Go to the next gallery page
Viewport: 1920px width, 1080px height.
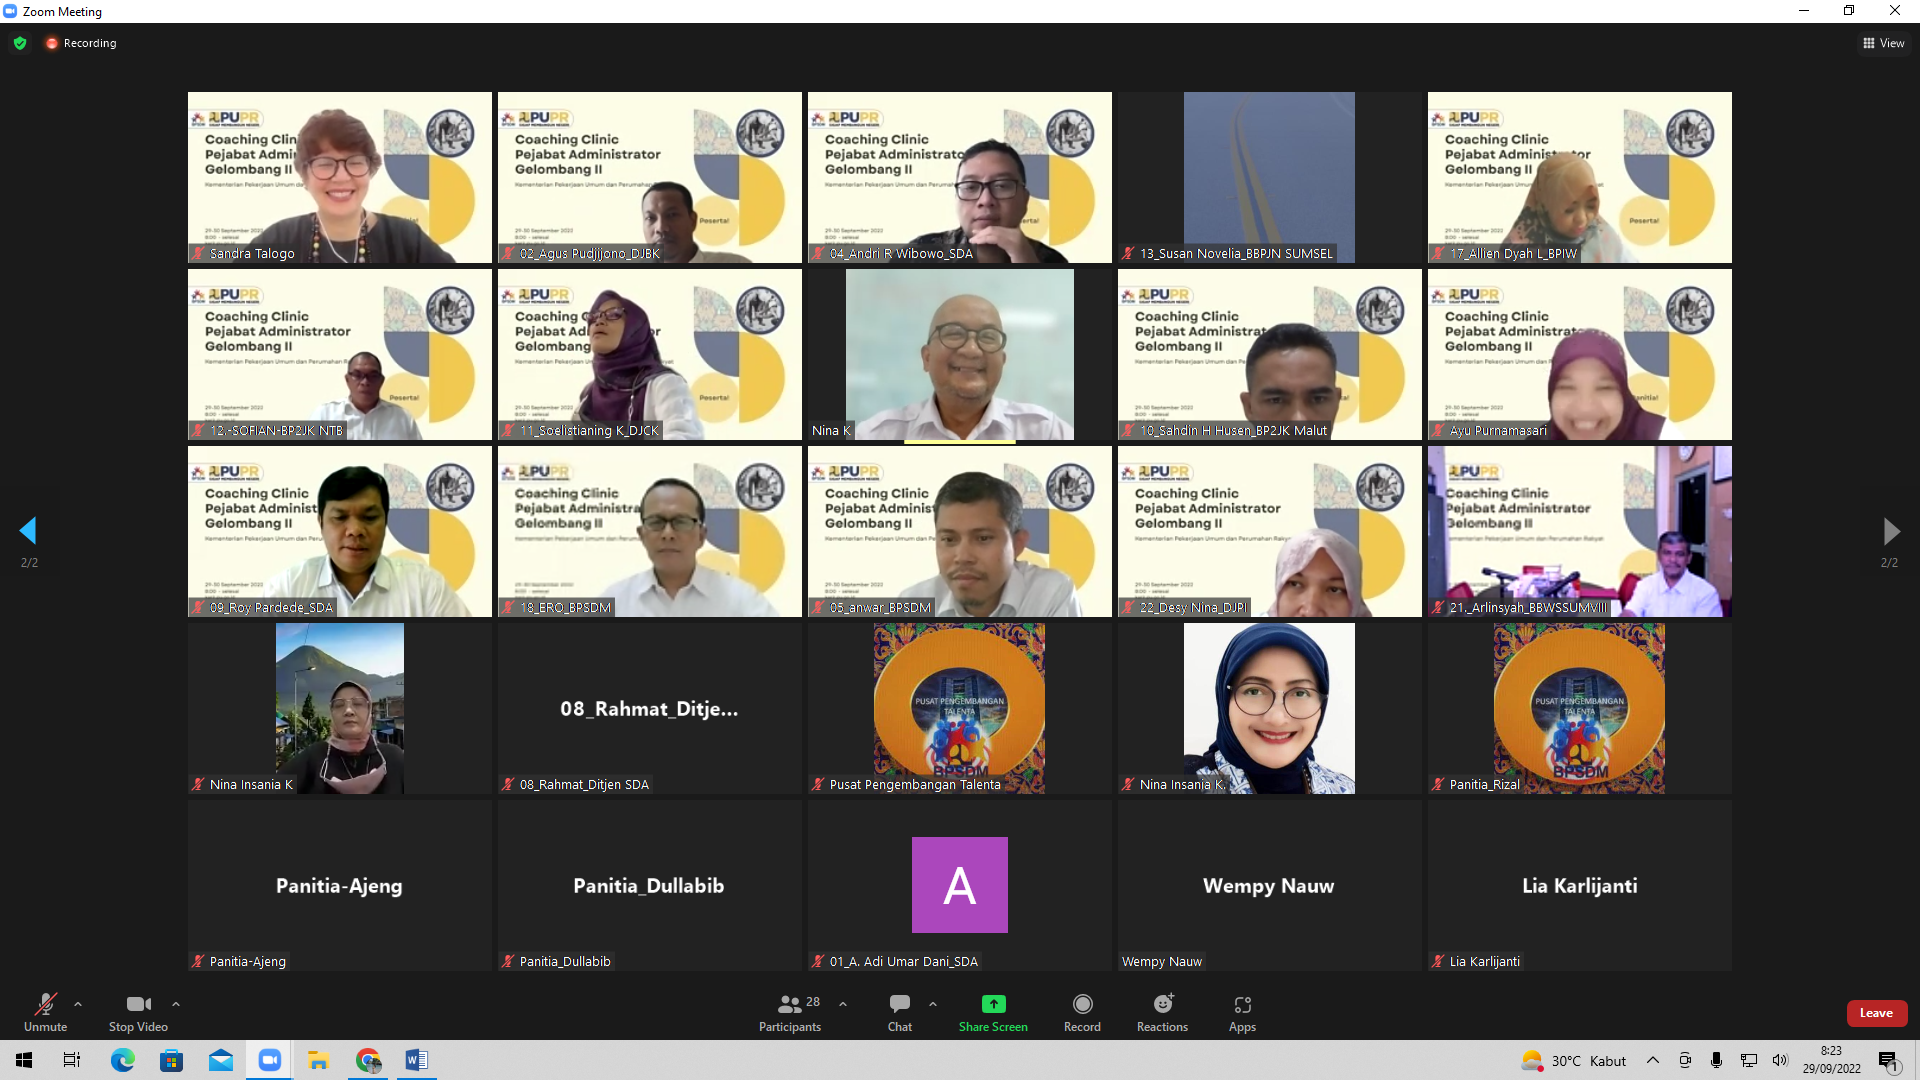[x=1890, y=531]
